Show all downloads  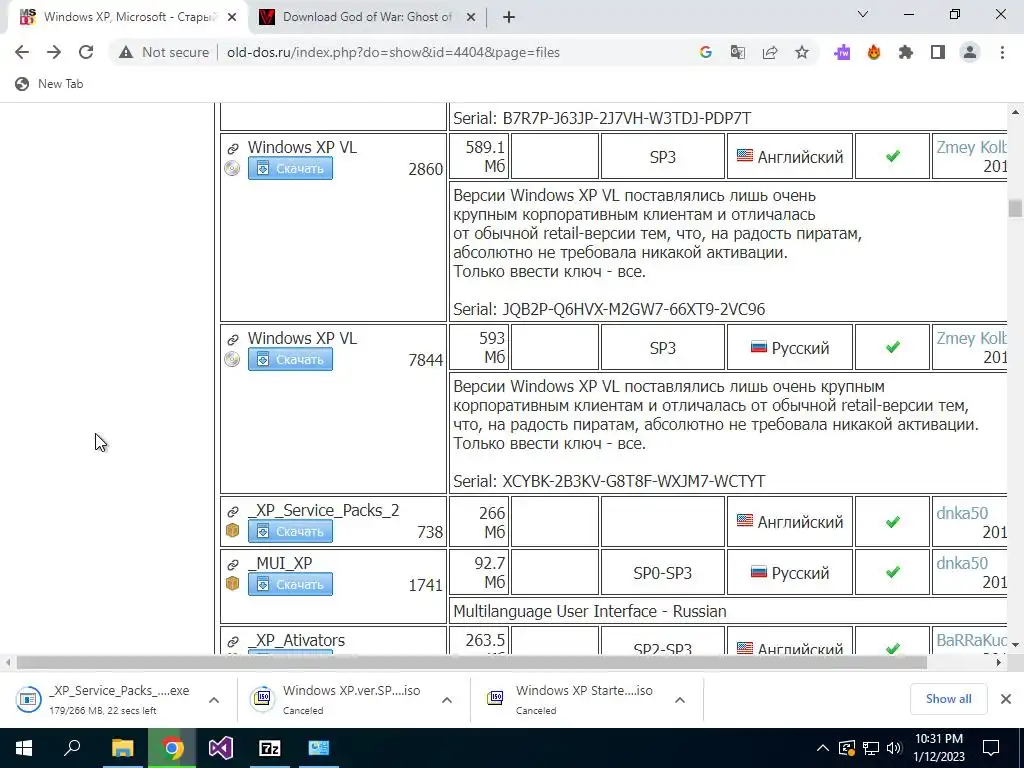[948, 699]
